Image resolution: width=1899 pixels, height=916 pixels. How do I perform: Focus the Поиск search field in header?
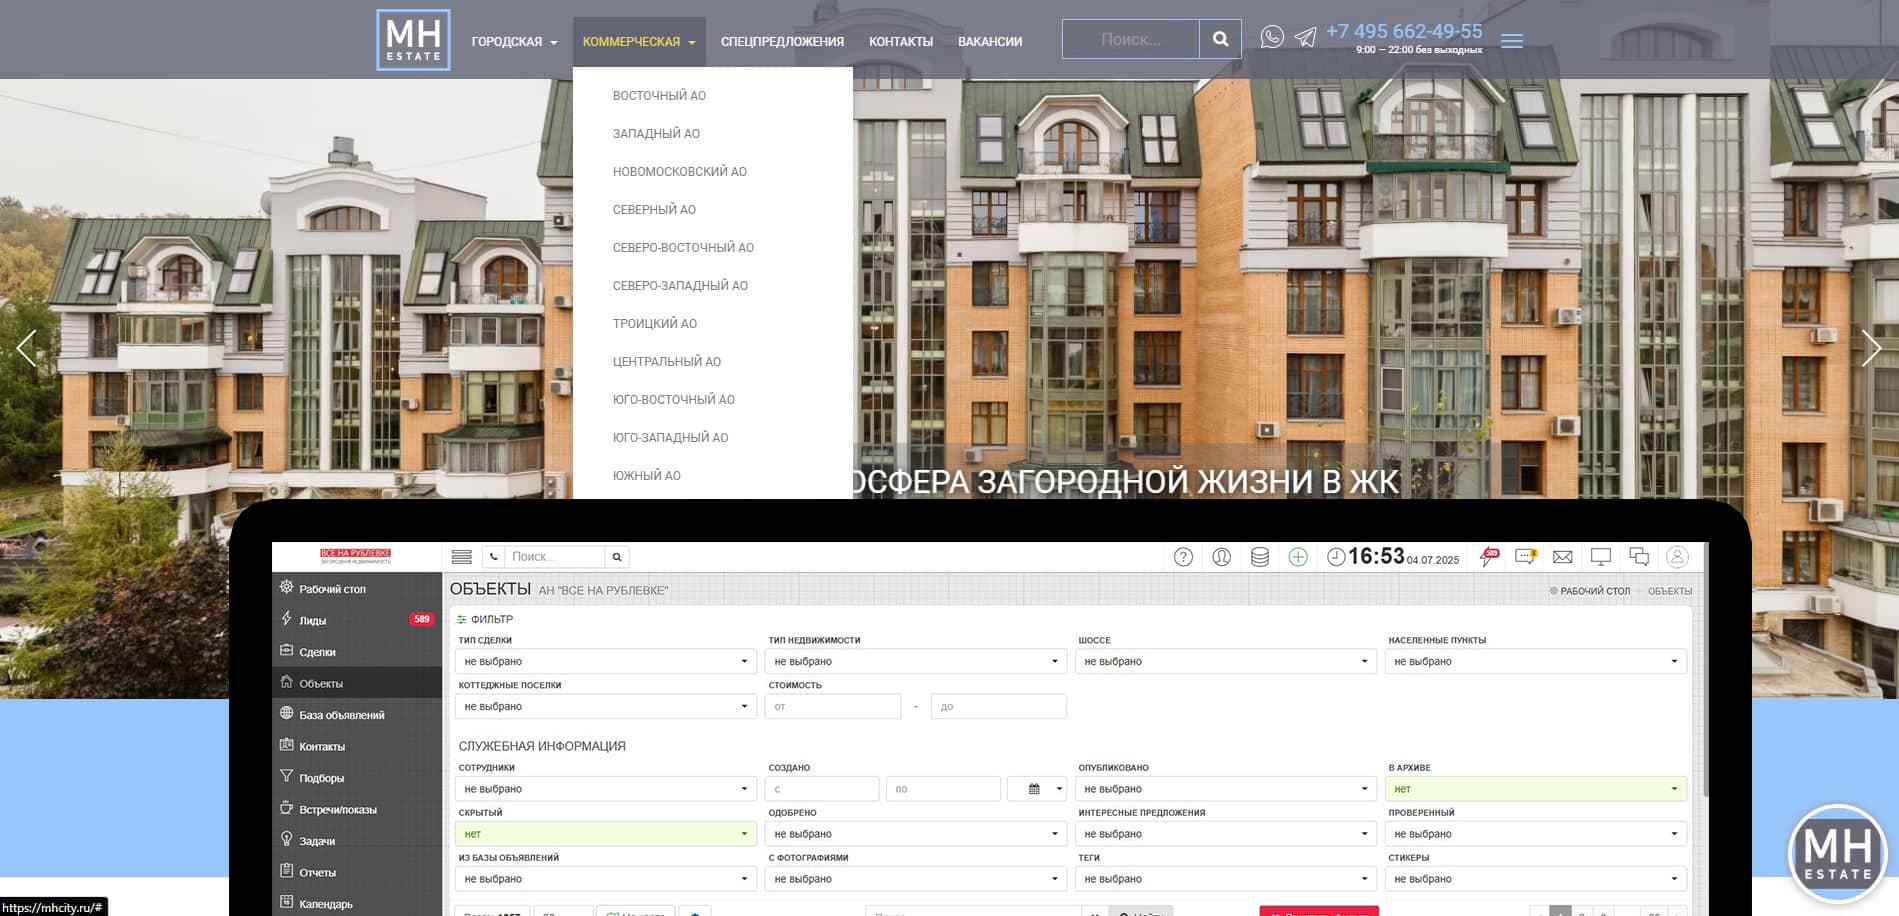(1130, 39)
